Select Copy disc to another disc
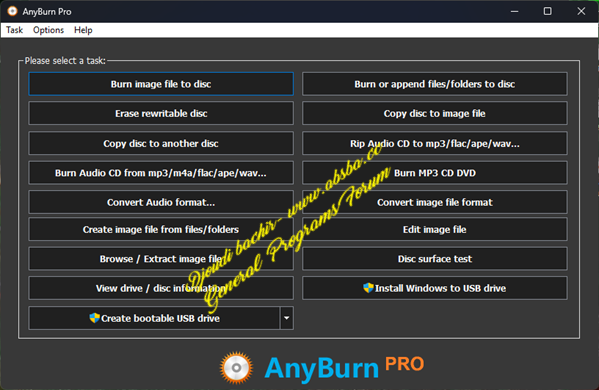Viewport: 599px width, 390px height. (x=161, y=143)
